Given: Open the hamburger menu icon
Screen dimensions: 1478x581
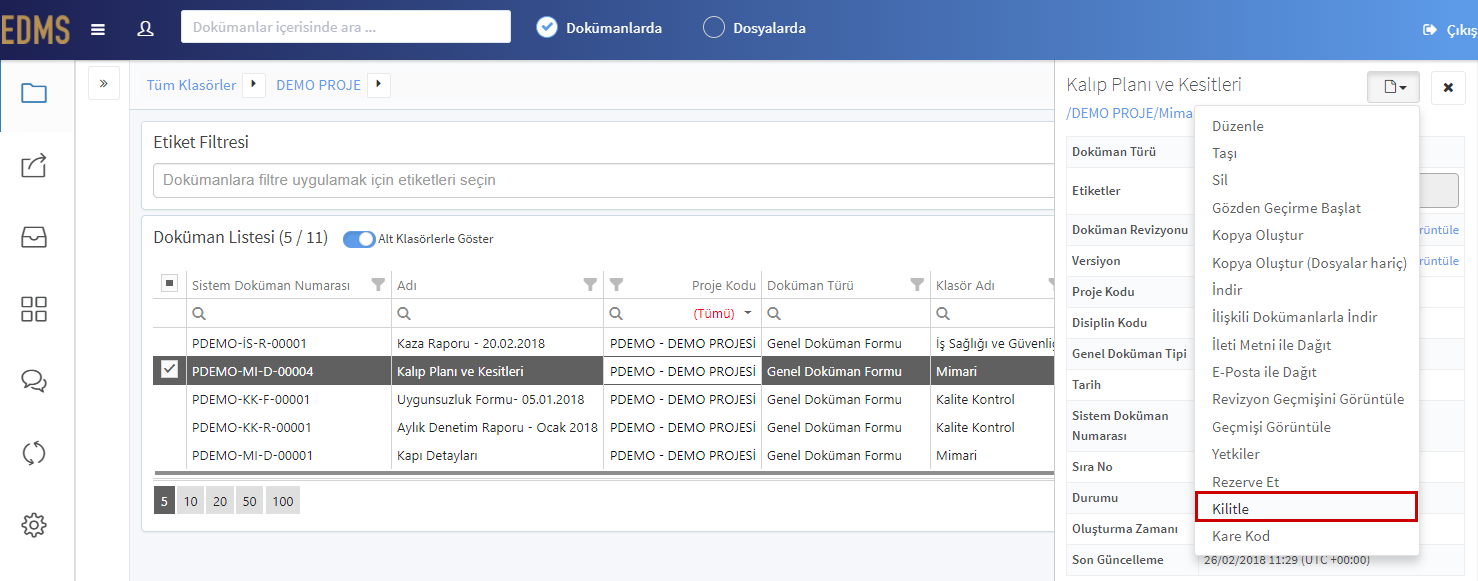Looking at the screenshot, I should 98,29.
